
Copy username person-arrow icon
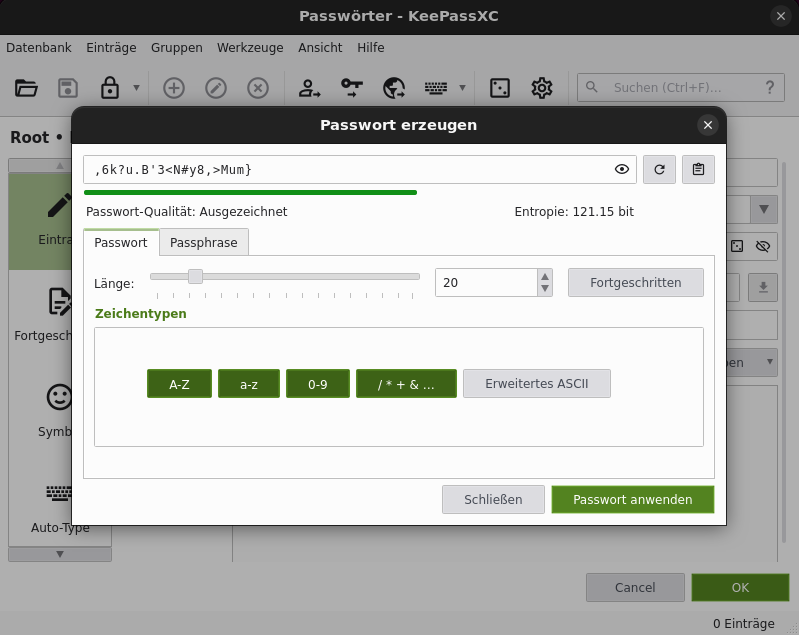tap(309, 88)
